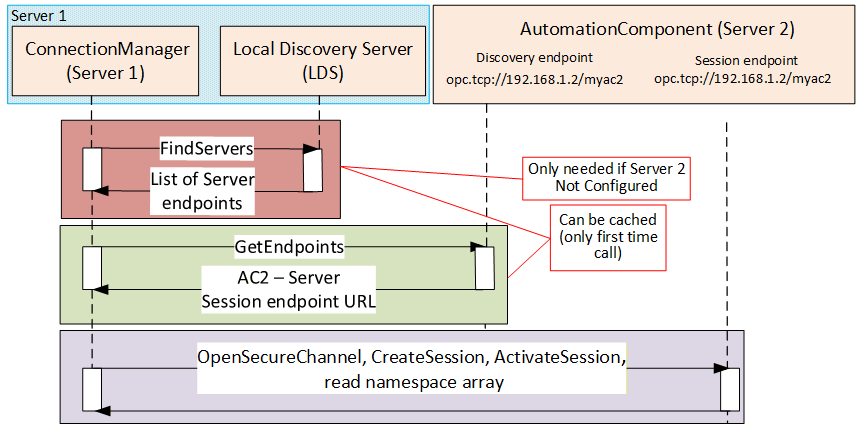Select the ConnectionManager (Server 1) box

click(x=107, y=61)
